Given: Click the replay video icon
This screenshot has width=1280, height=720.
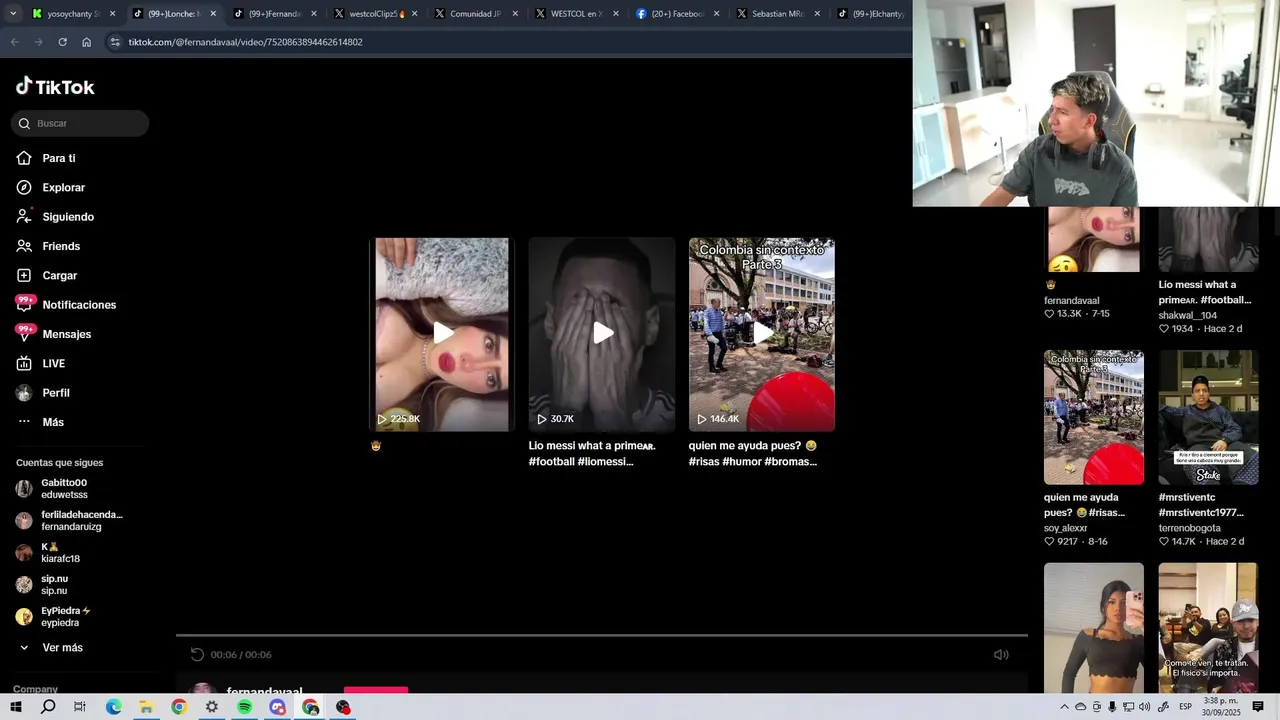Looking at the screenshot, I should (x=197, y=654).
